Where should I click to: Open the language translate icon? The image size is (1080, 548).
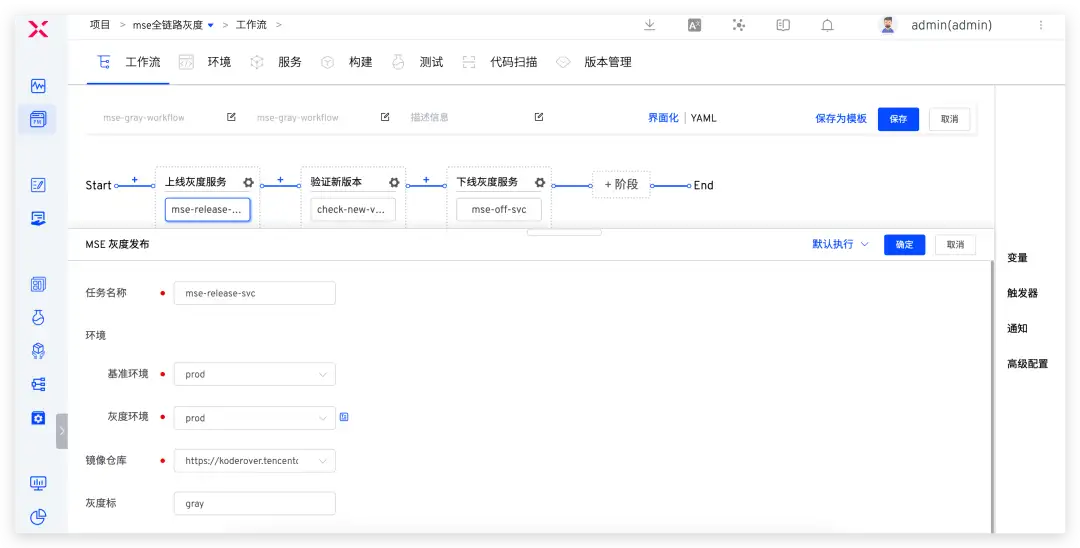point(694,25)
